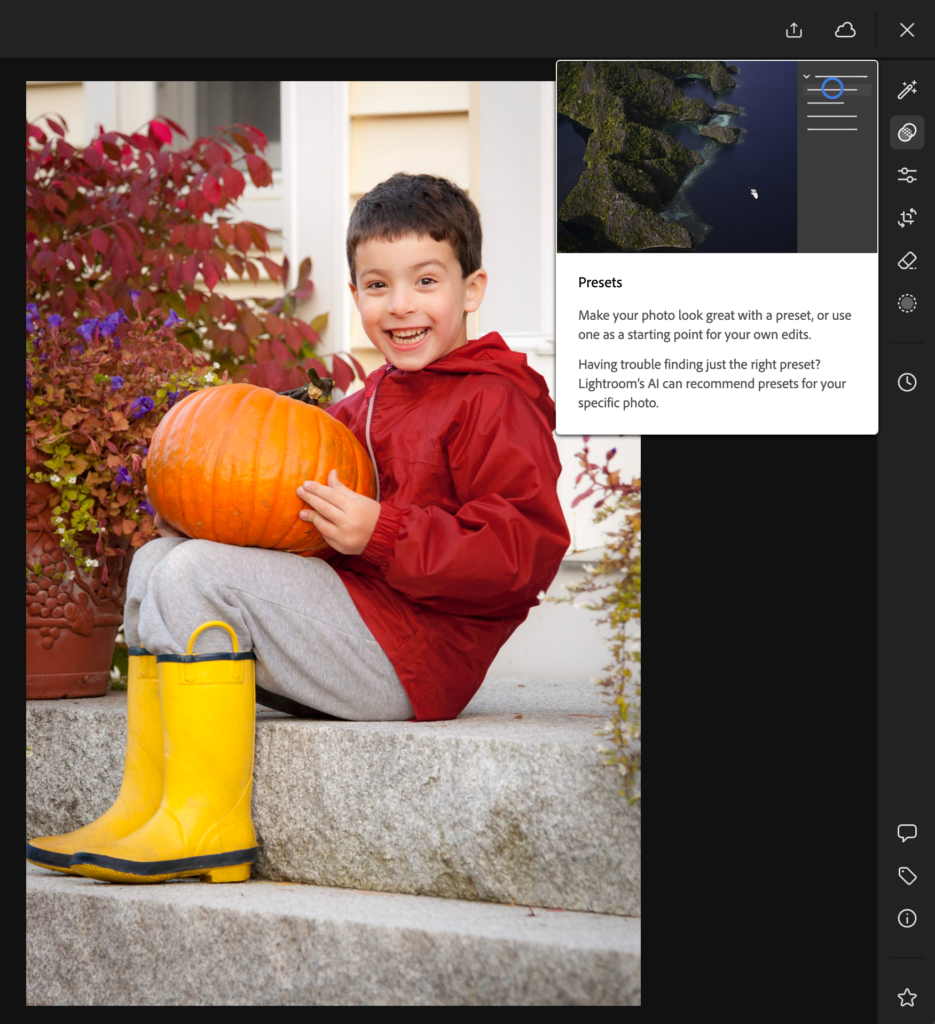Click text "Having trouble finding just the right preset?"
This screenshot has height=1024, width=935.
(699, 364)
